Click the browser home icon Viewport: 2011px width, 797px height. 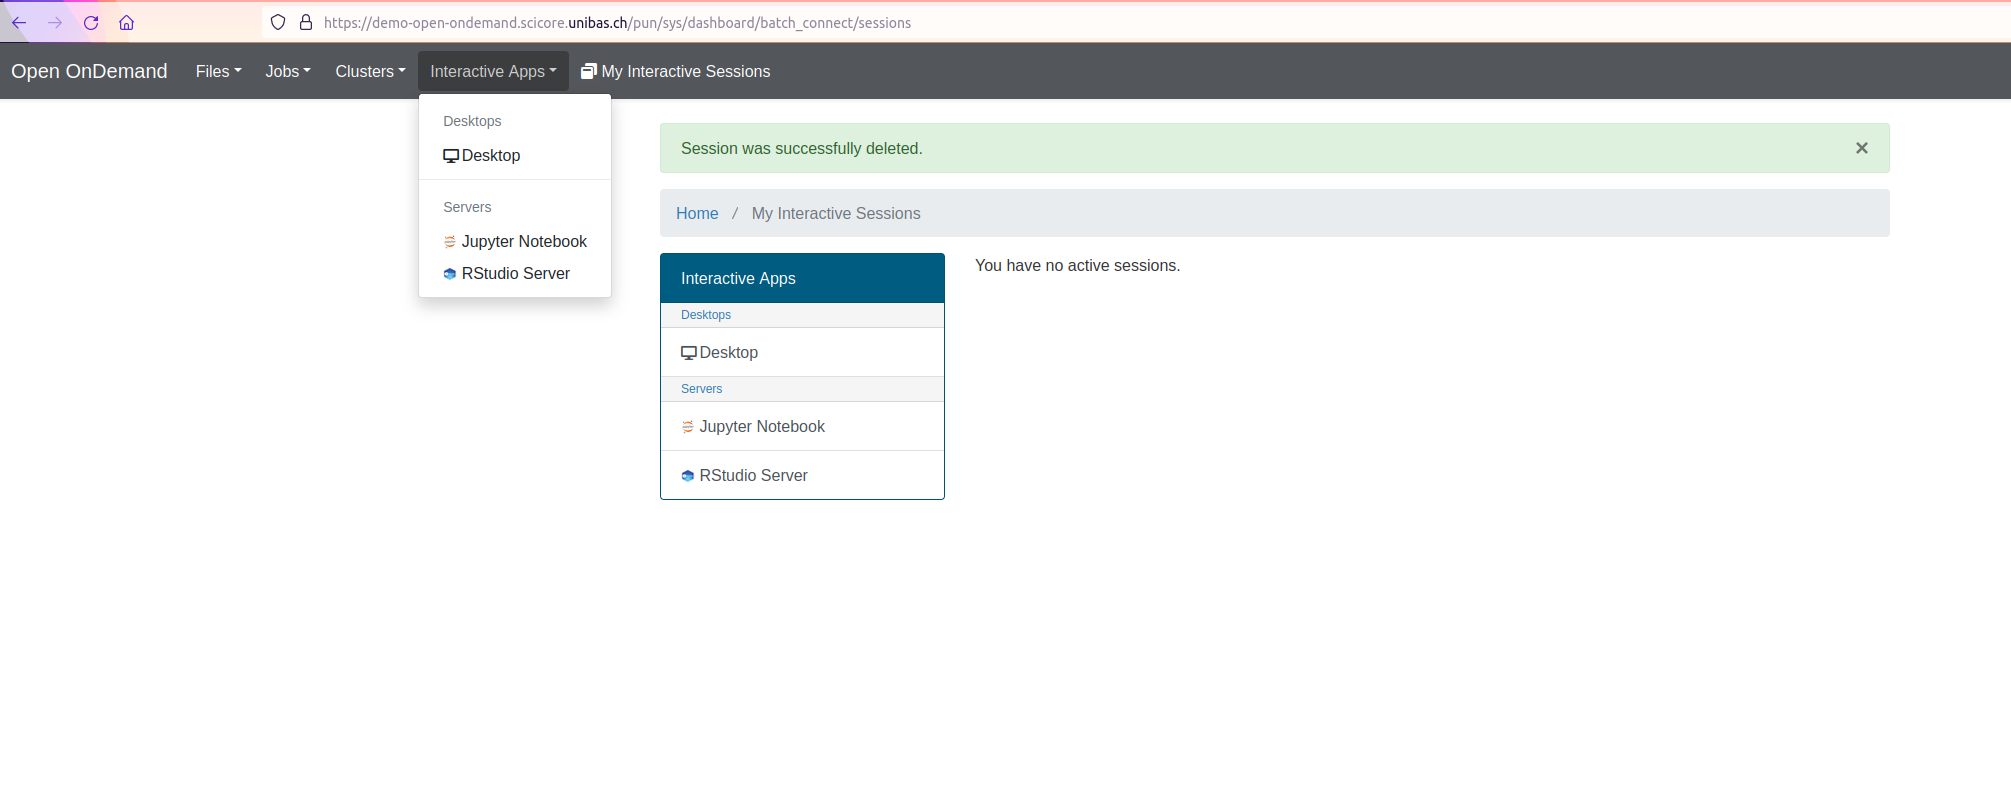click(x=127, y=23)
